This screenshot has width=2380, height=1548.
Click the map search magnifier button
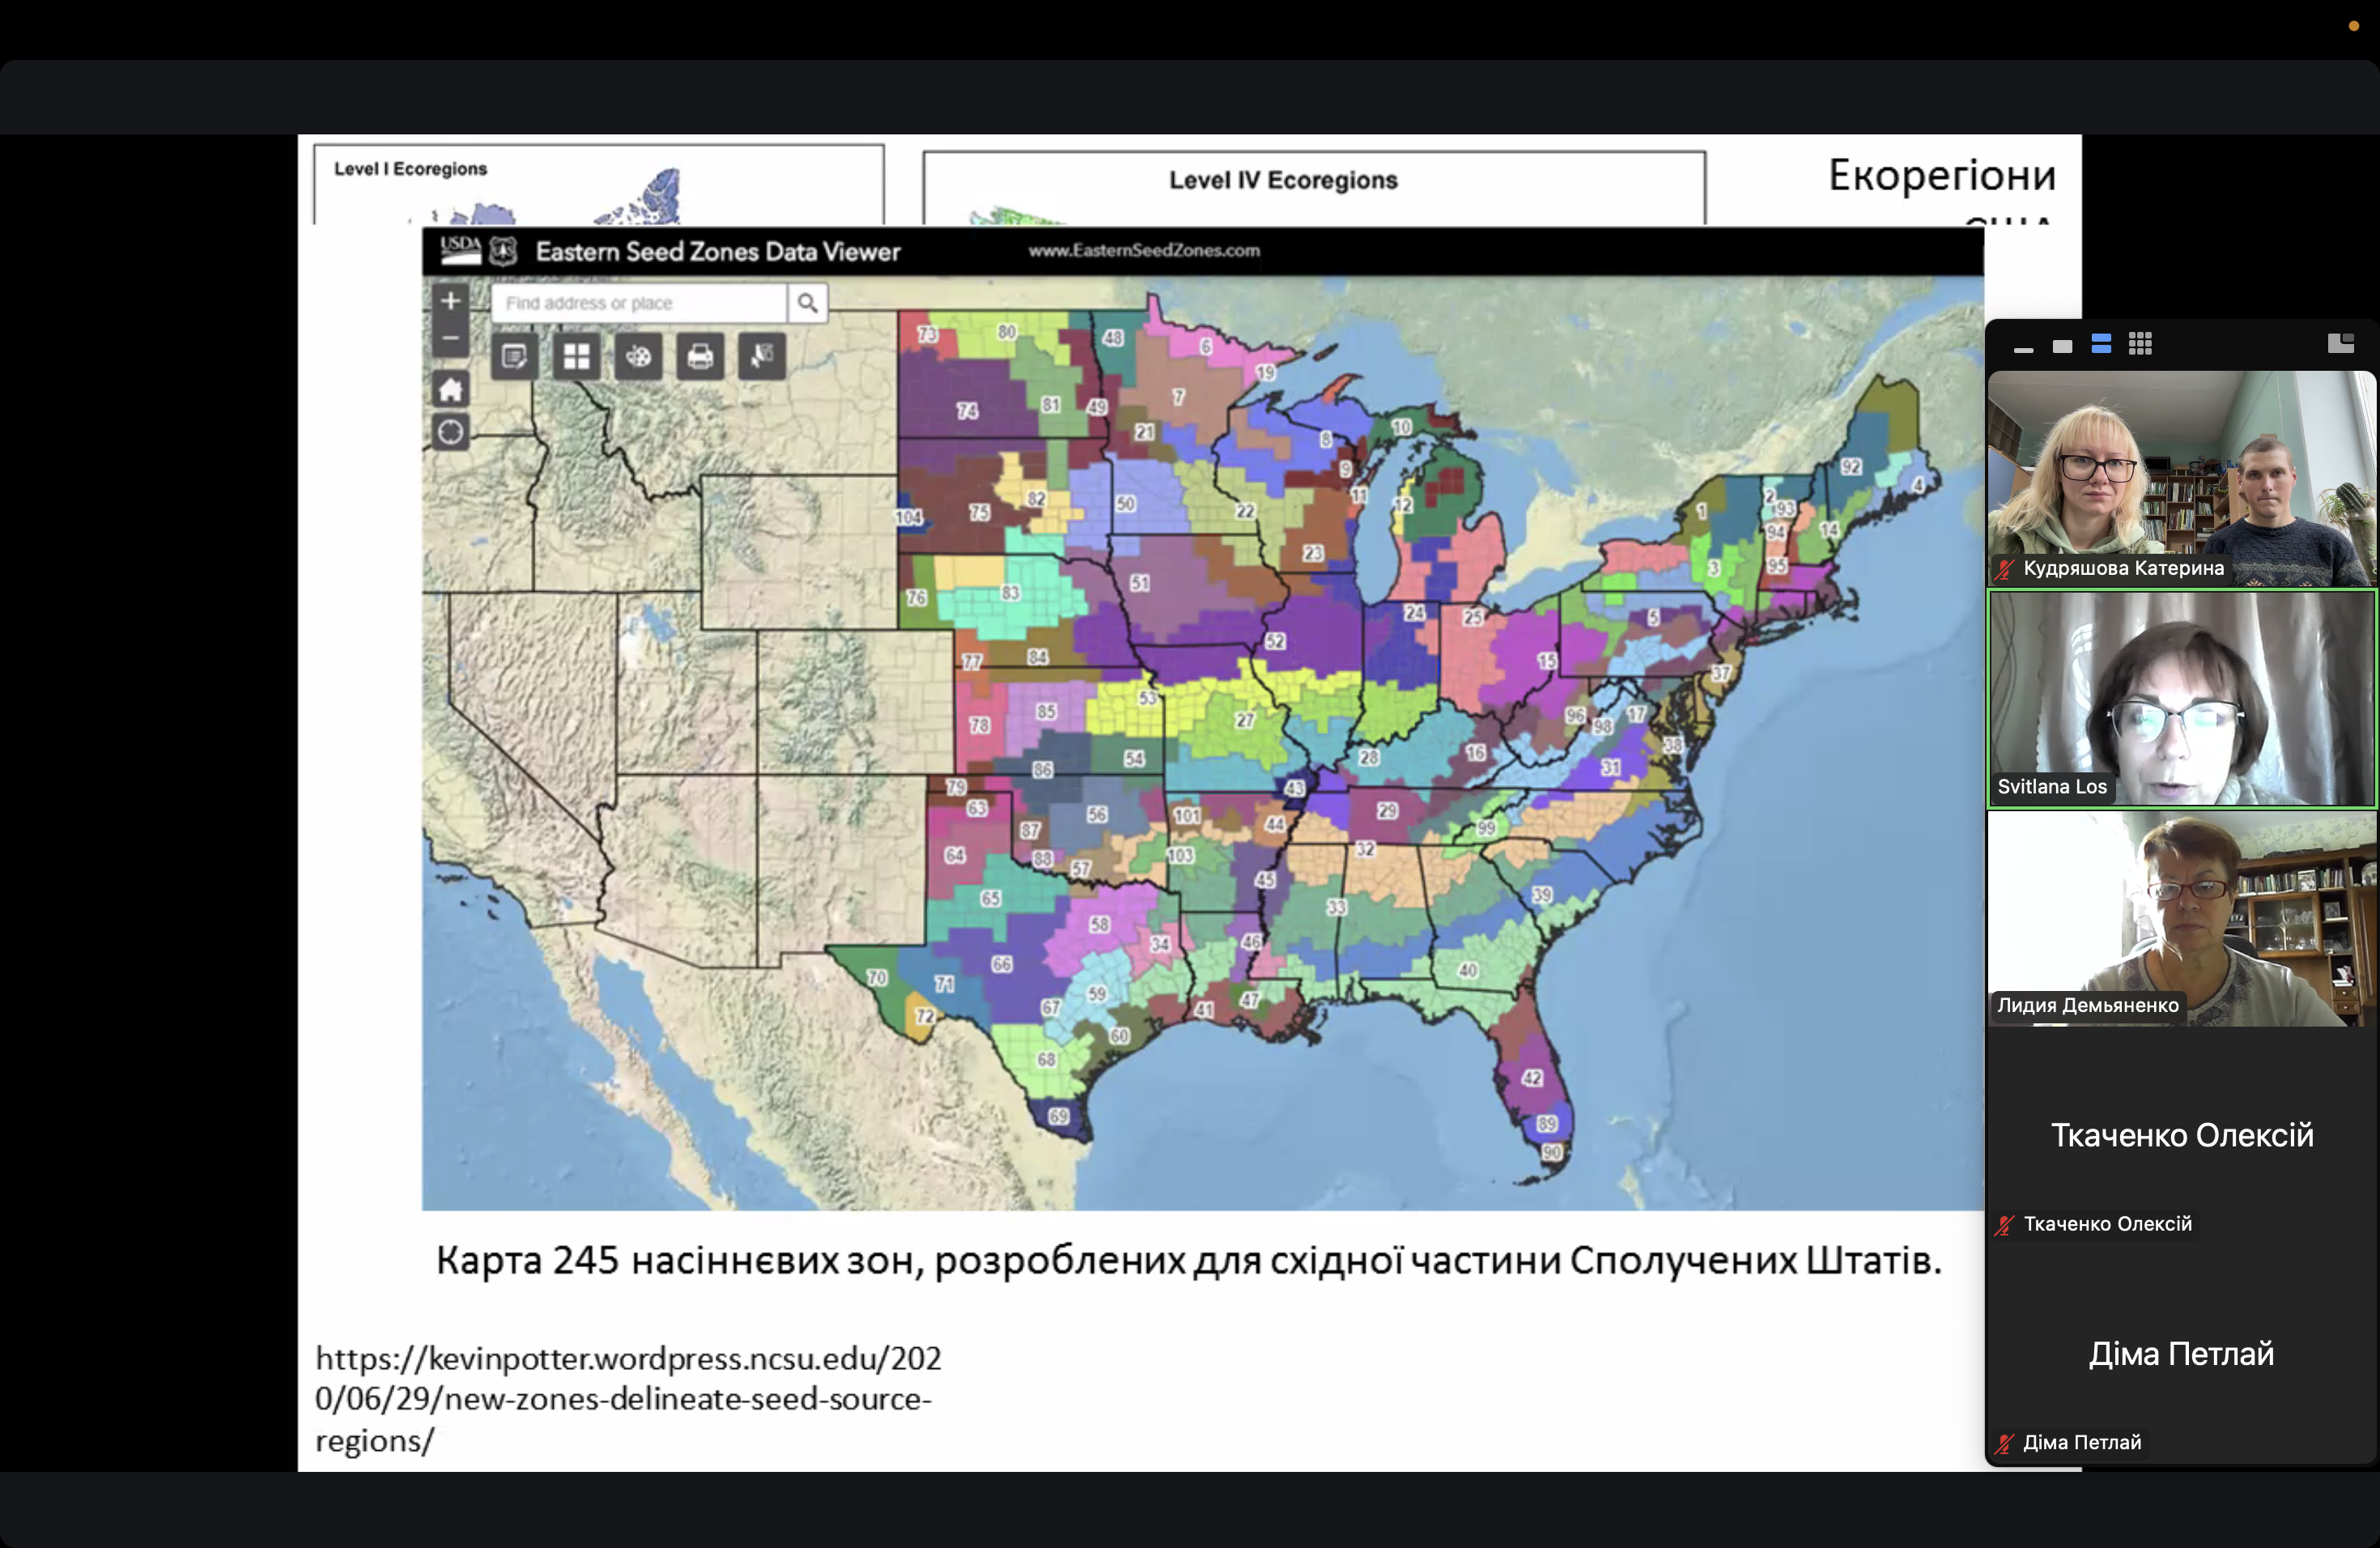(807, 302)
